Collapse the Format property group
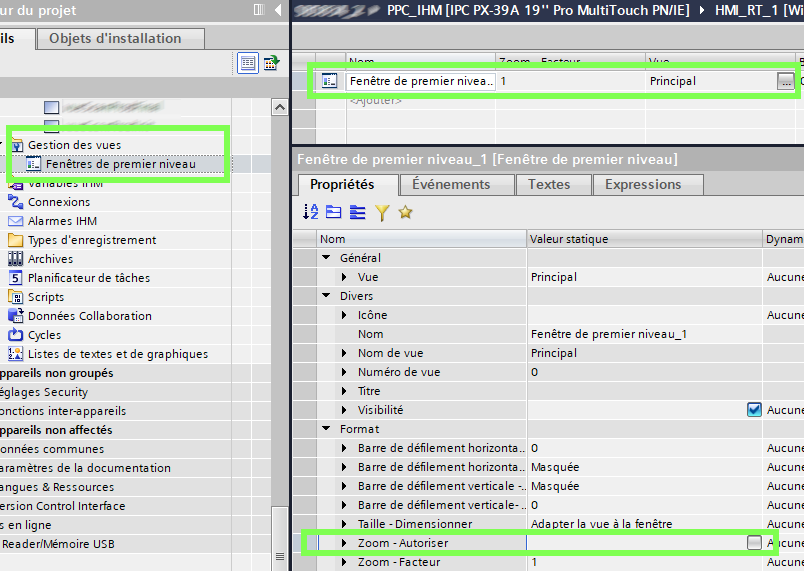 [327, 429]
